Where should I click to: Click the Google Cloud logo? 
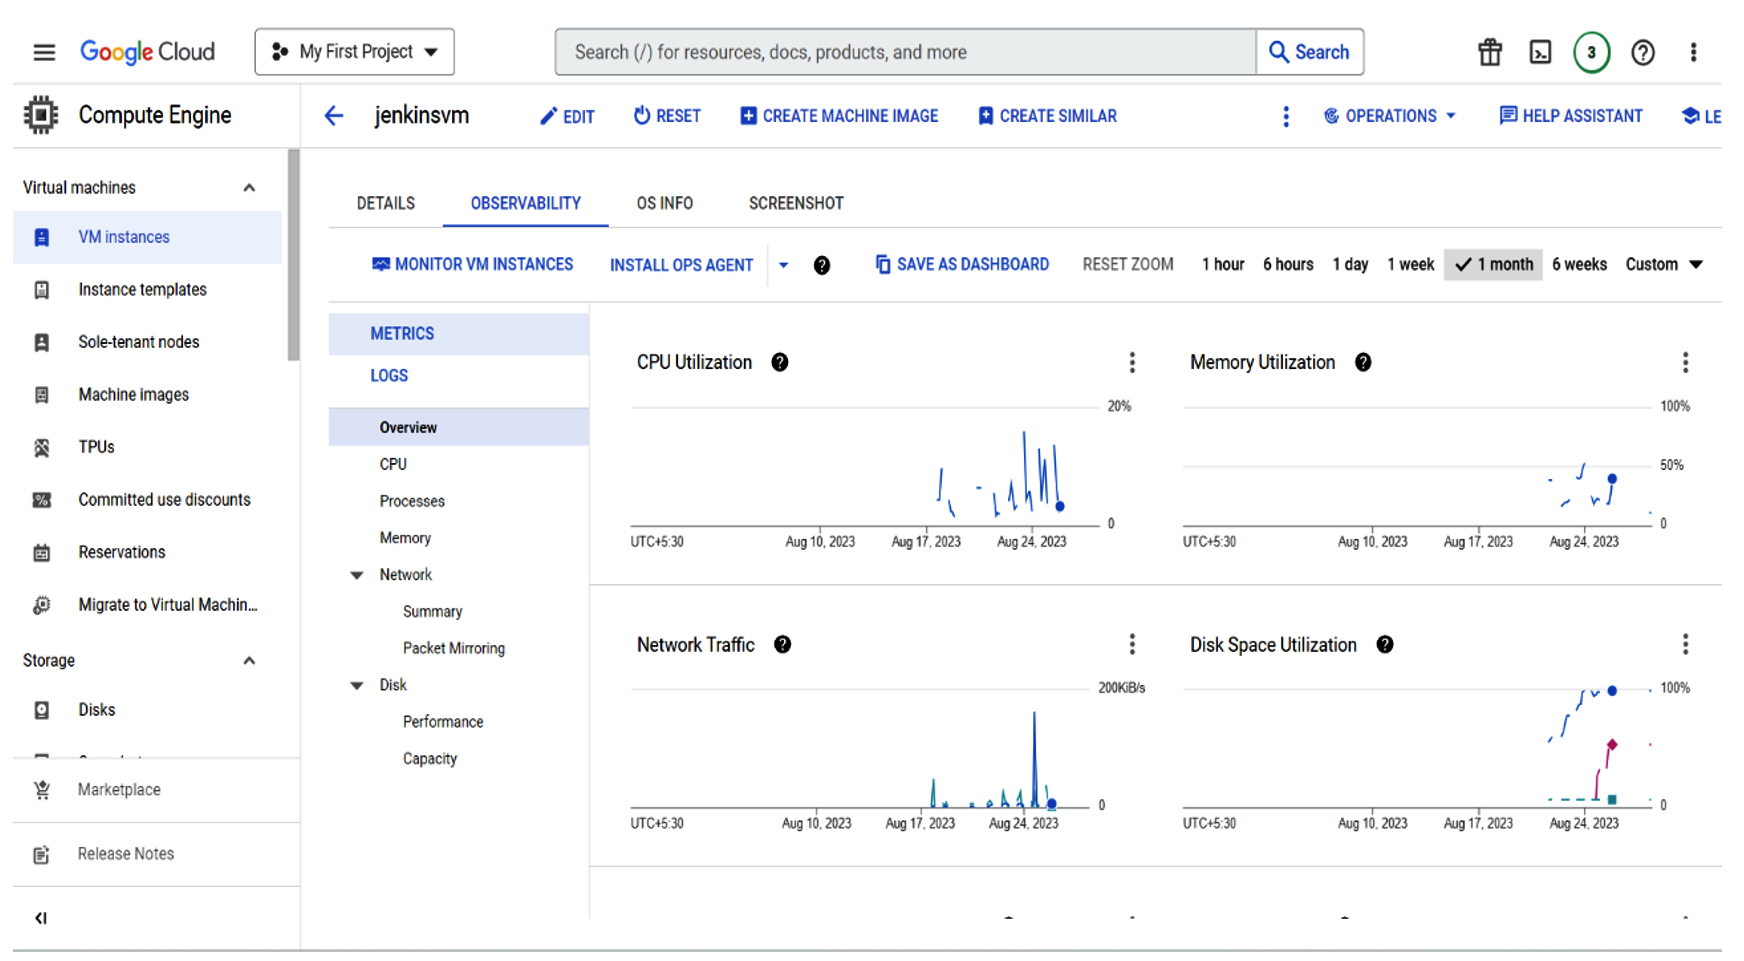(147, 52)
